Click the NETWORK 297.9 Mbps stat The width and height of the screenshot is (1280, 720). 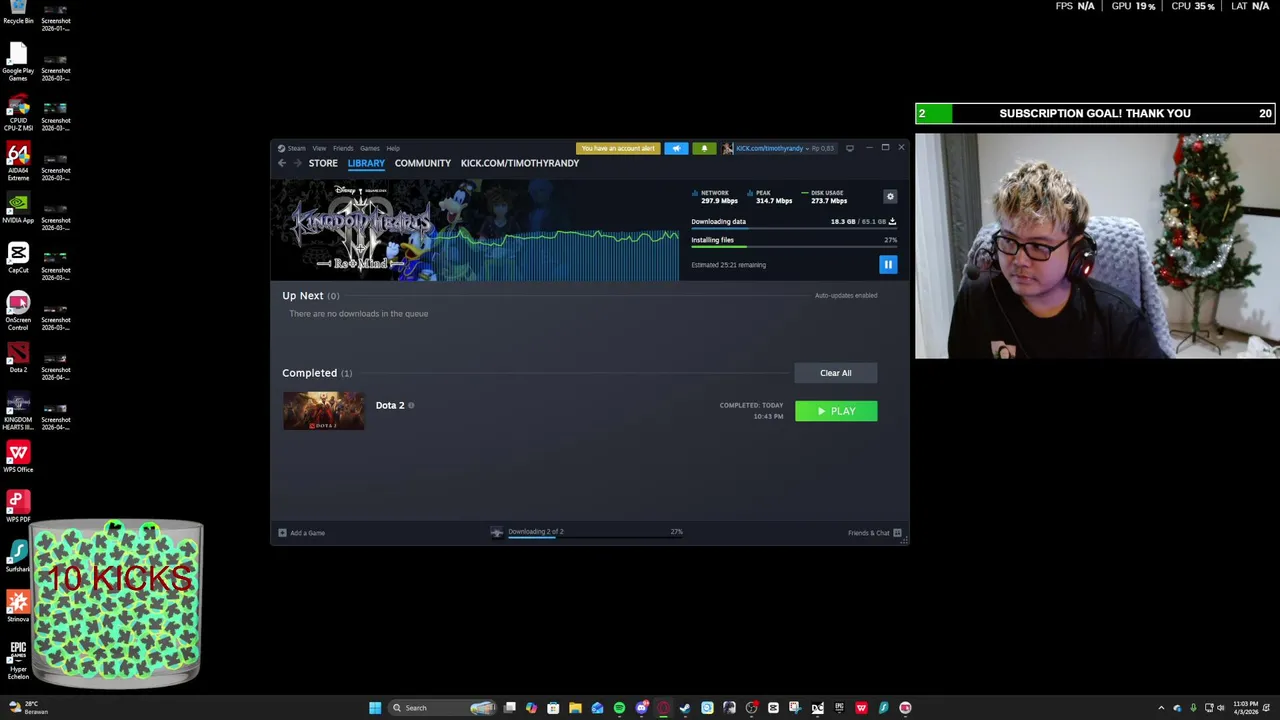point(716,197)
